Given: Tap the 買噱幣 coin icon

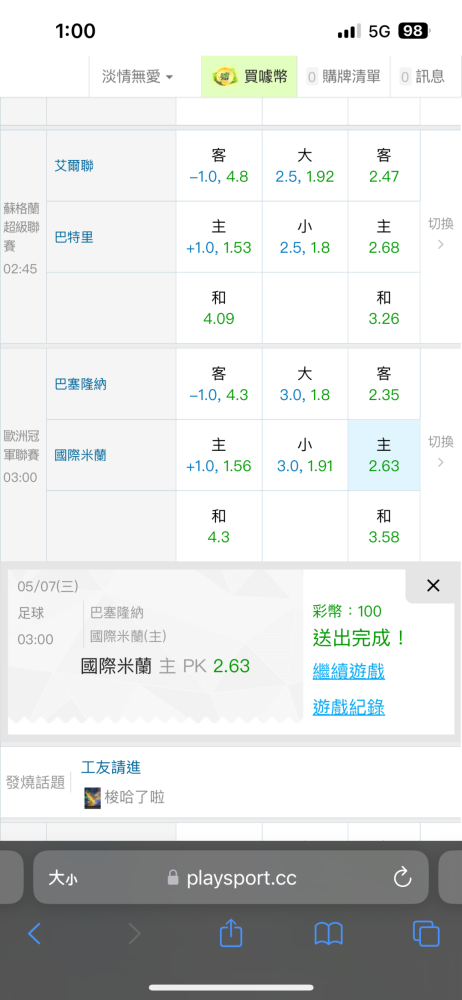Looking at the screenshot, I should tap(225, 77).
